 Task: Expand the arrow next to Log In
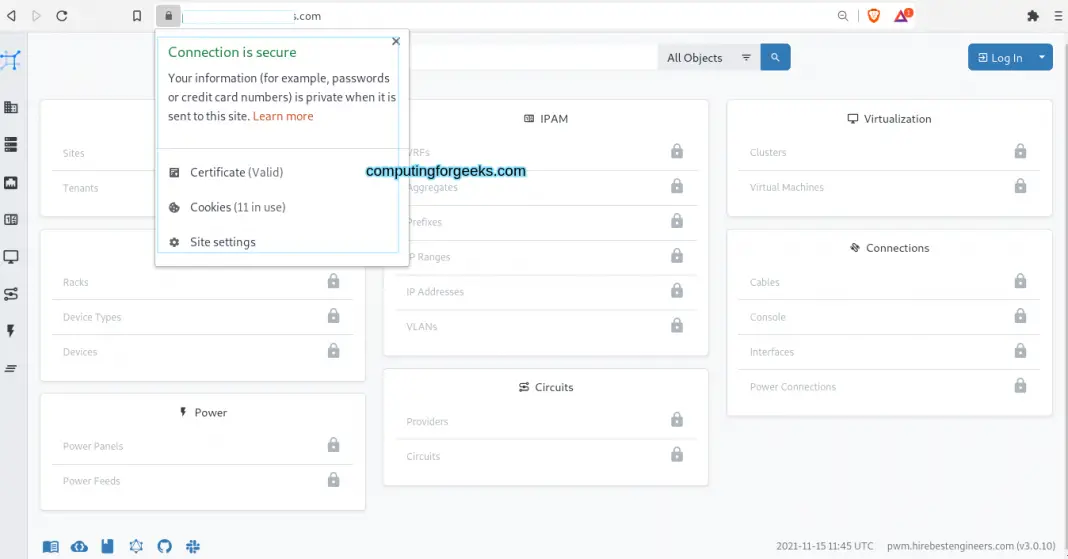pyautogui.click(x=1042, y=57)
